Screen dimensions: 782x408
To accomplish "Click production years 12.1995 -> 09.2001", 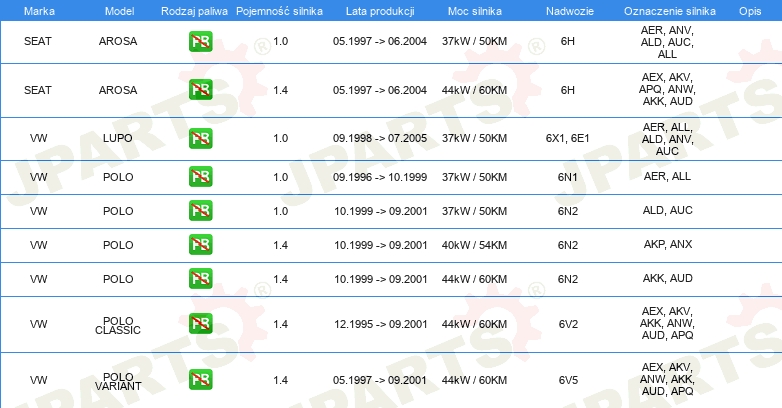I will [x=381, y=324].
